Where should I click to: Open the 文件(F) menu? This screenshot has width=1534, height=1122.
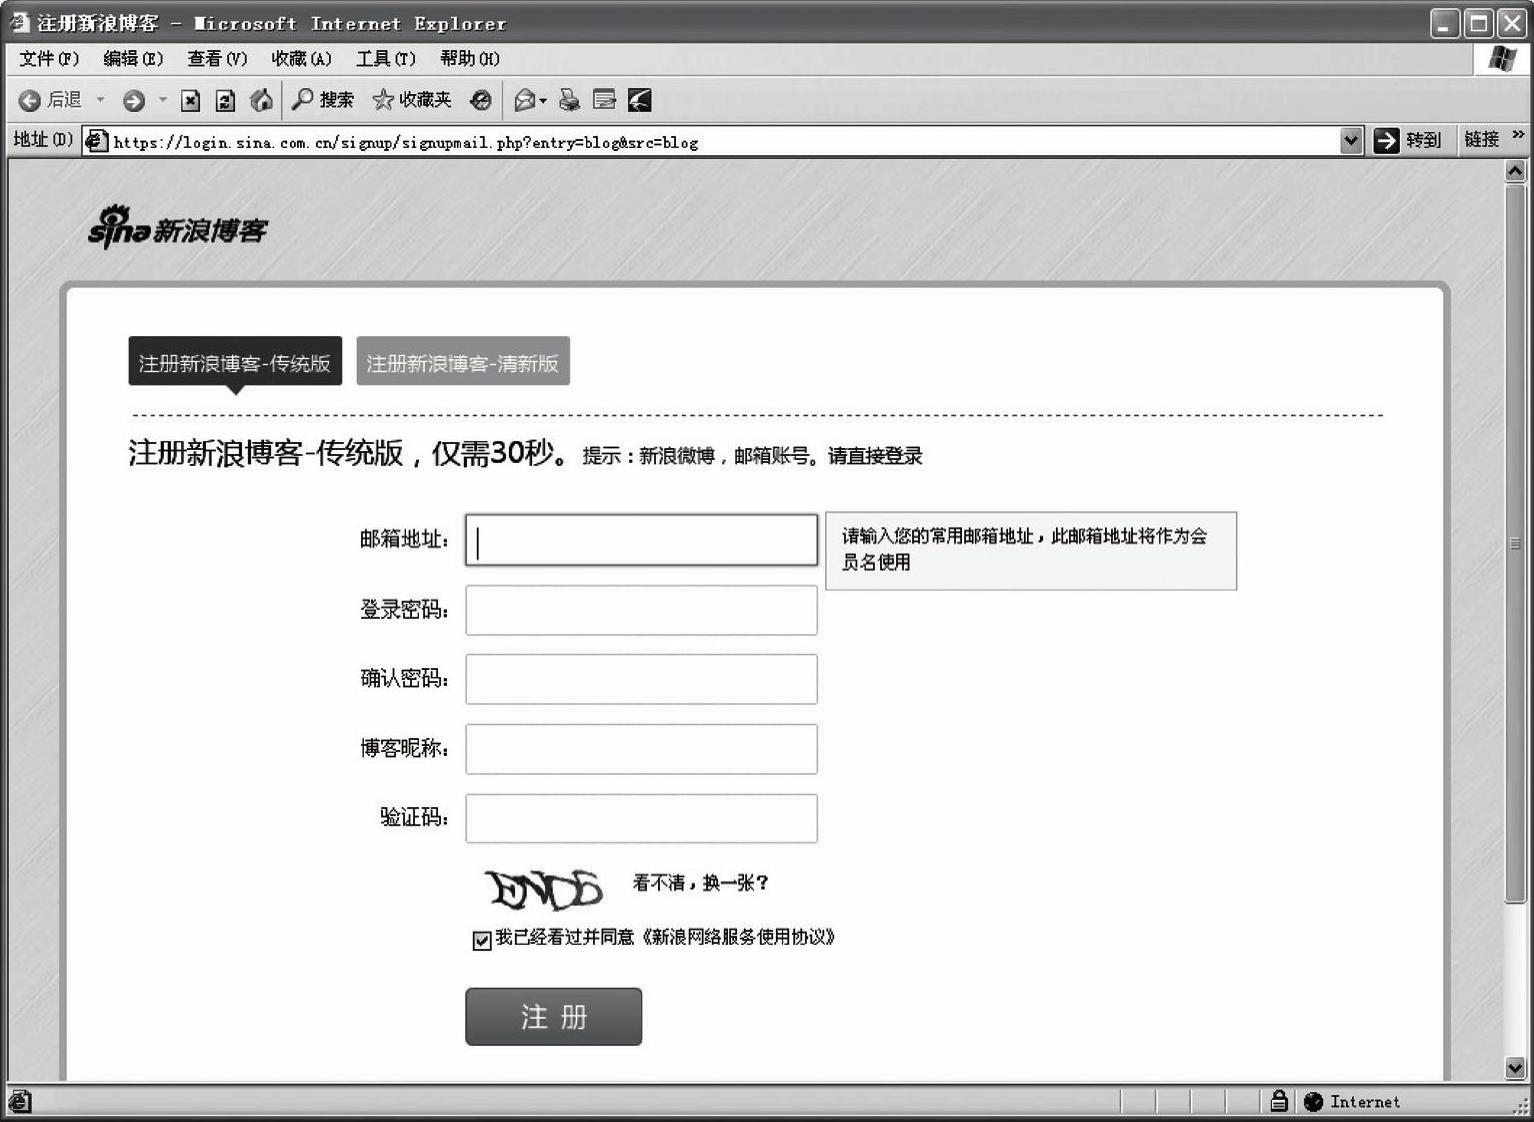49,59
